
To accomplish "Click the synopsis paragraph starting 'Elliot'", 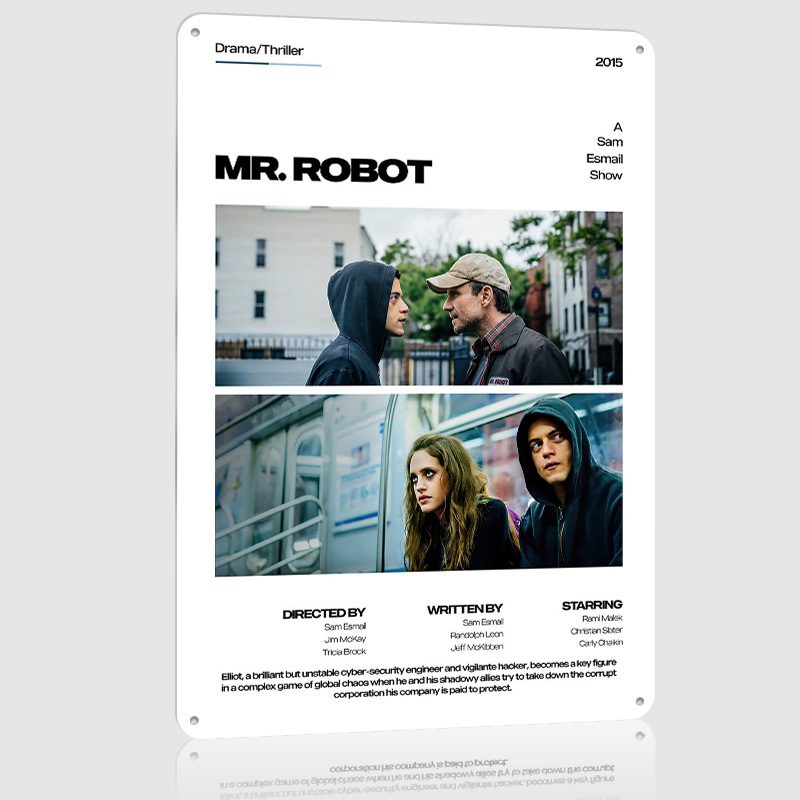I will [419, 678].
